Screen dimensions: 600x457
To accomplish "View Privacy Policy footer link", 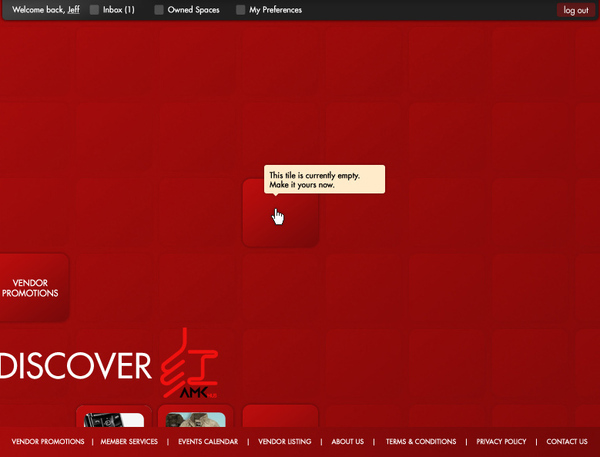I will point(501,441).
